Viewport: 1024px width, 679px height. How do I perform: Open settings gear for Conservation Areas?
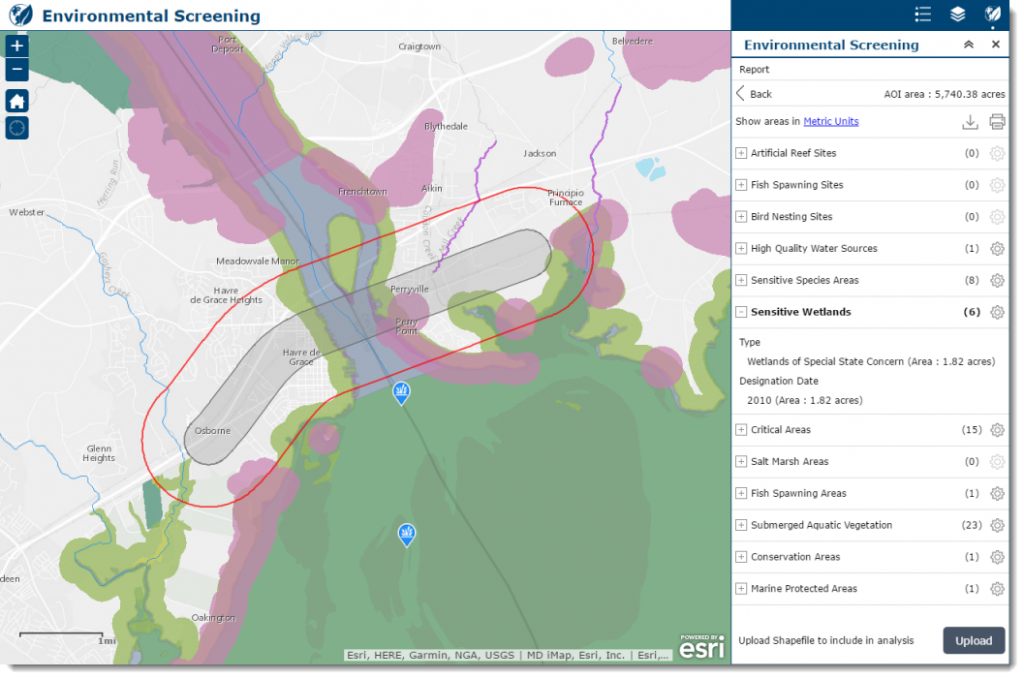point(997,557)
